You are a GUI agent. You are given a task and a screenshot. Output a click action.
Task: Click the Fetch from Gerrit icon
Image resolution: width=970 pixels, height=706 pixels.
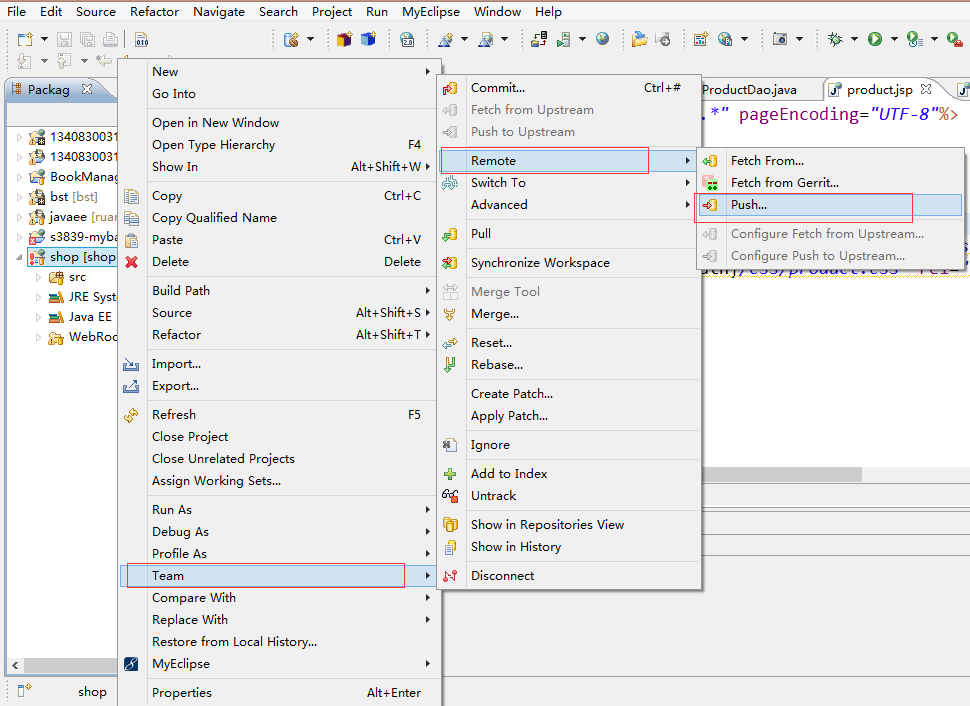tap(710, 183)
